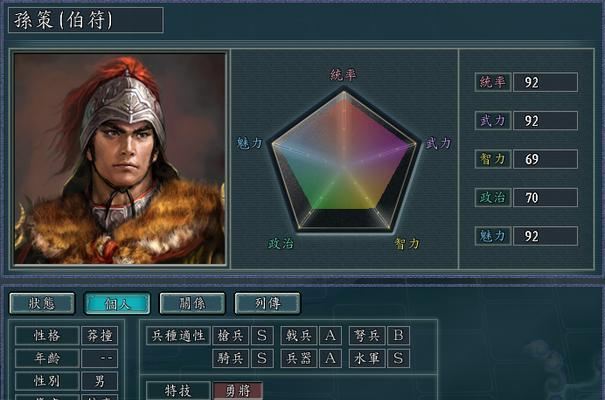
Task: Open the 狀態 tab
Action: point(42,303)
